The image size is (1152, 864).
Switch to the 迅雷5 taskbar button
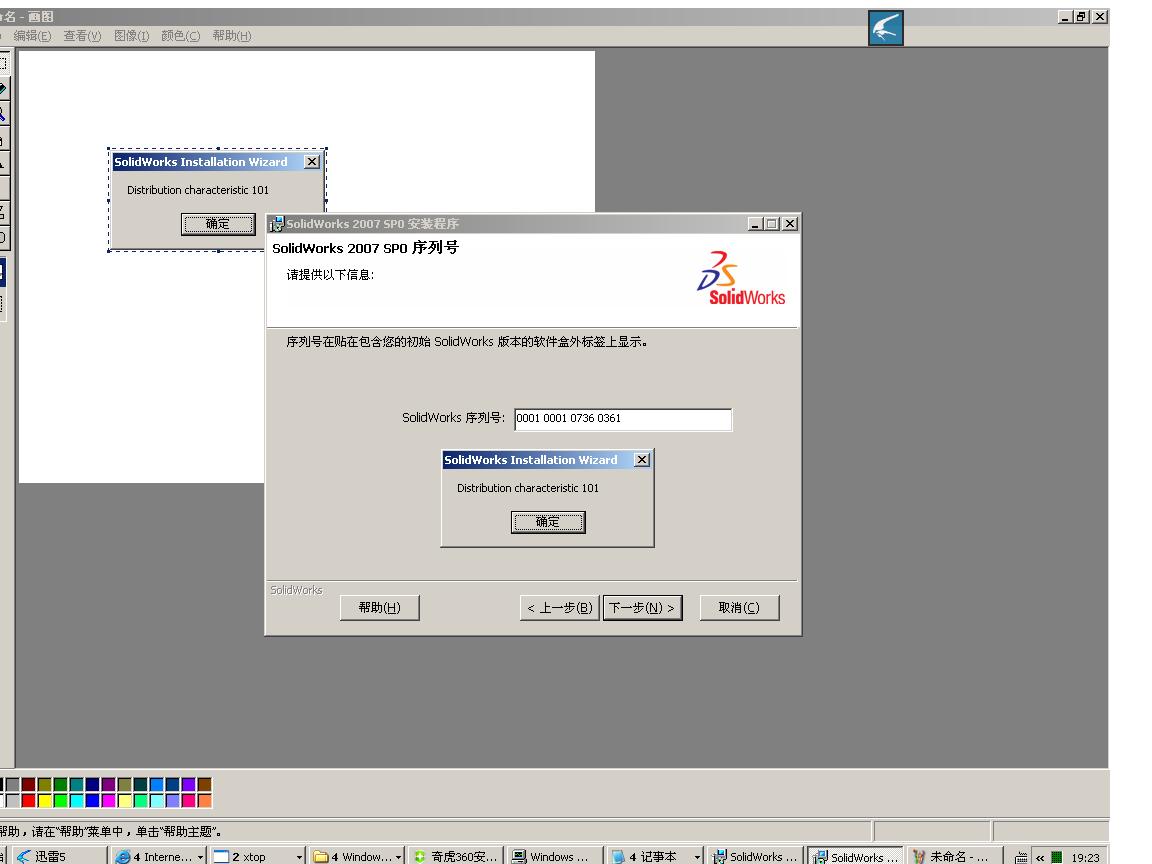point(59,856)
